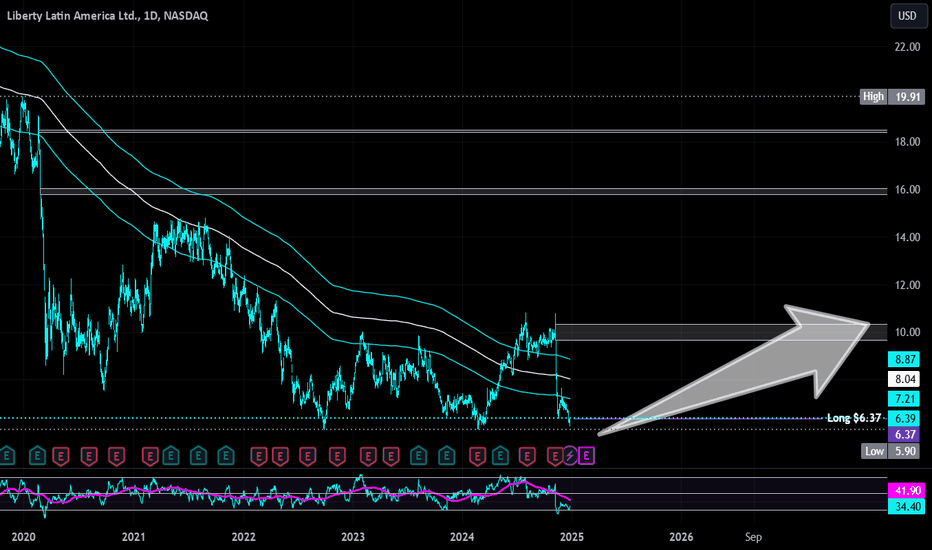Click the magenta upcoming earnings E marker

[x=587, y=456]
